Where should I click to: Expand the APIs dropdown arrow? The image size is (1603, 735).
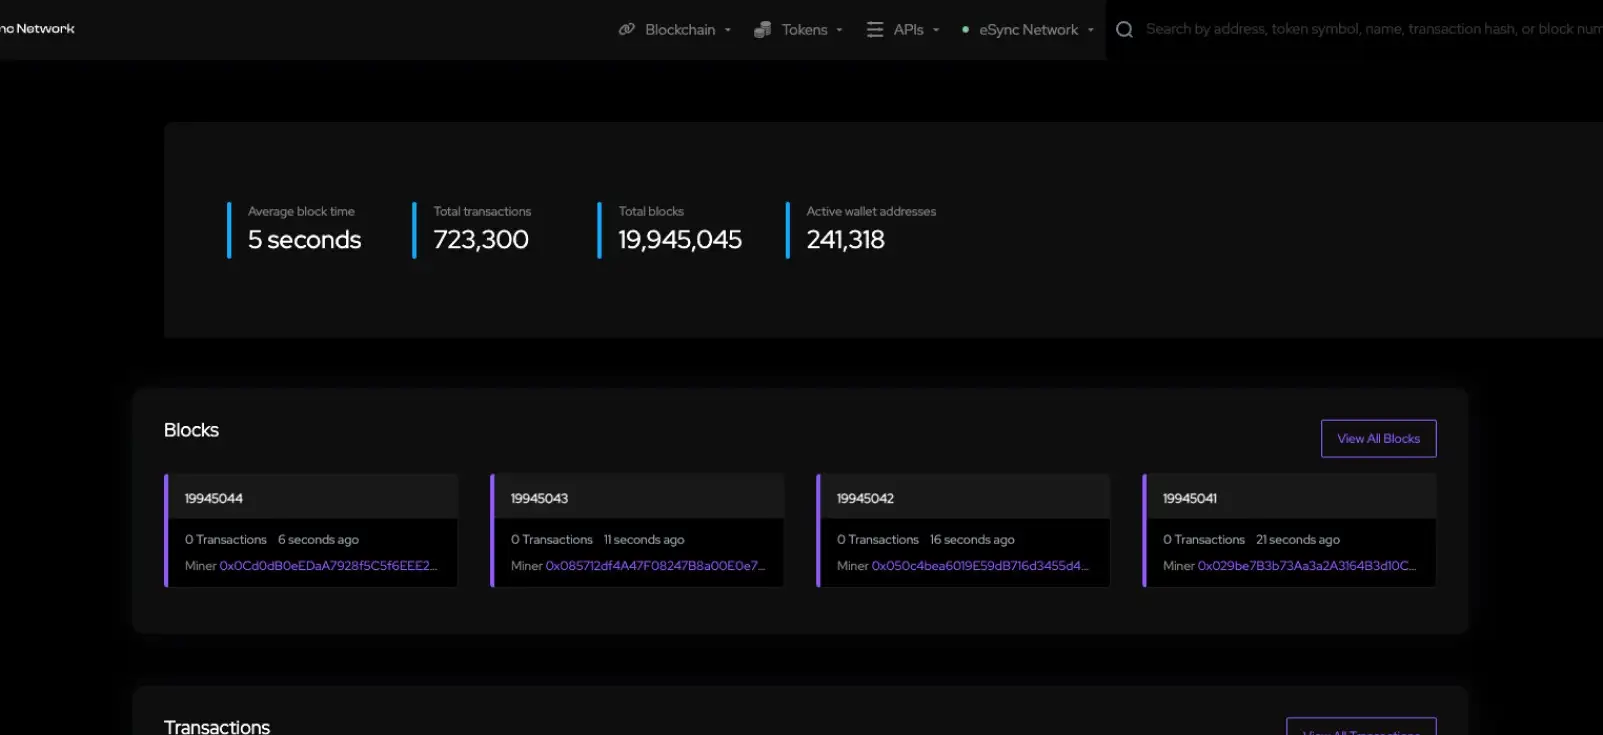coord(936,30)
